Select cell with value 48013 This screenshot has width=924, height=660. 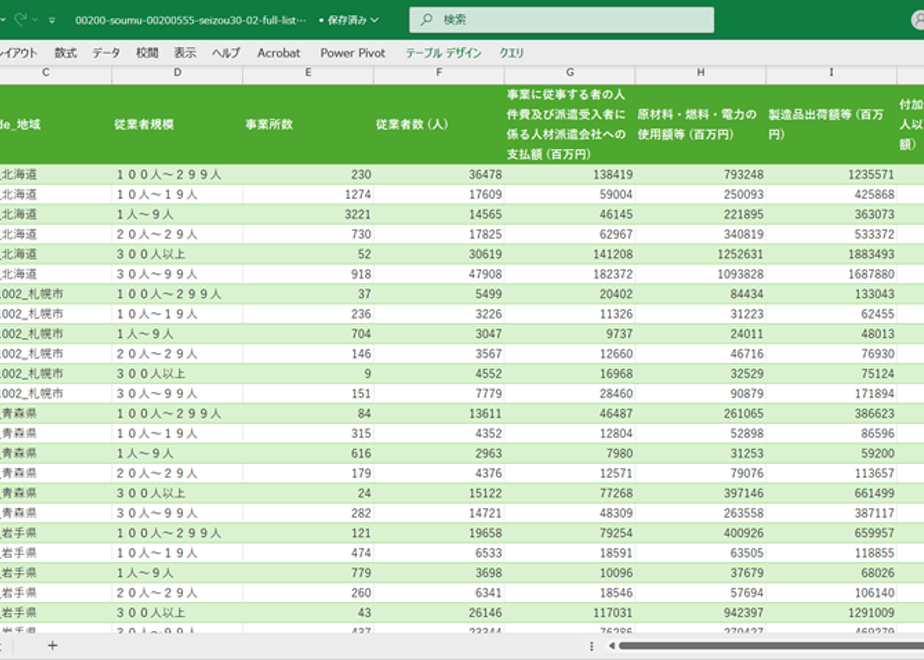click(831, 334)
